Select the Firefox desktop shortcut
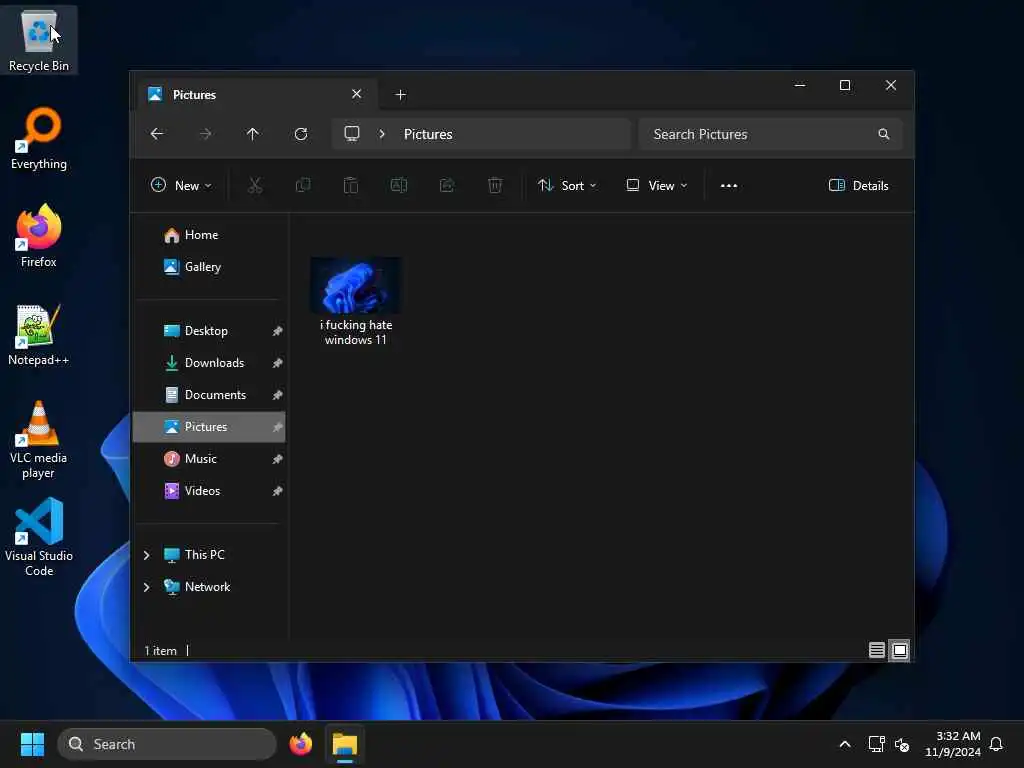The width and height of the screenshot is (1024, 768). [39, 236]
